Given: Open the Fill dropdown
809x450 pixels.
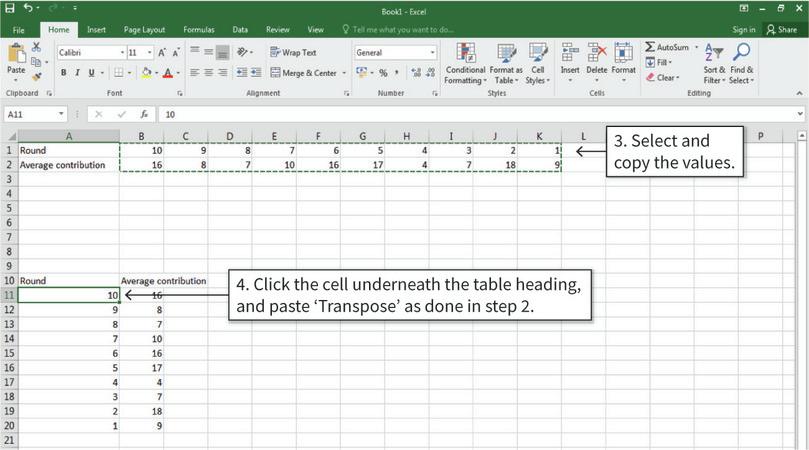Looking at the screenshot, I should coord(659,62).
